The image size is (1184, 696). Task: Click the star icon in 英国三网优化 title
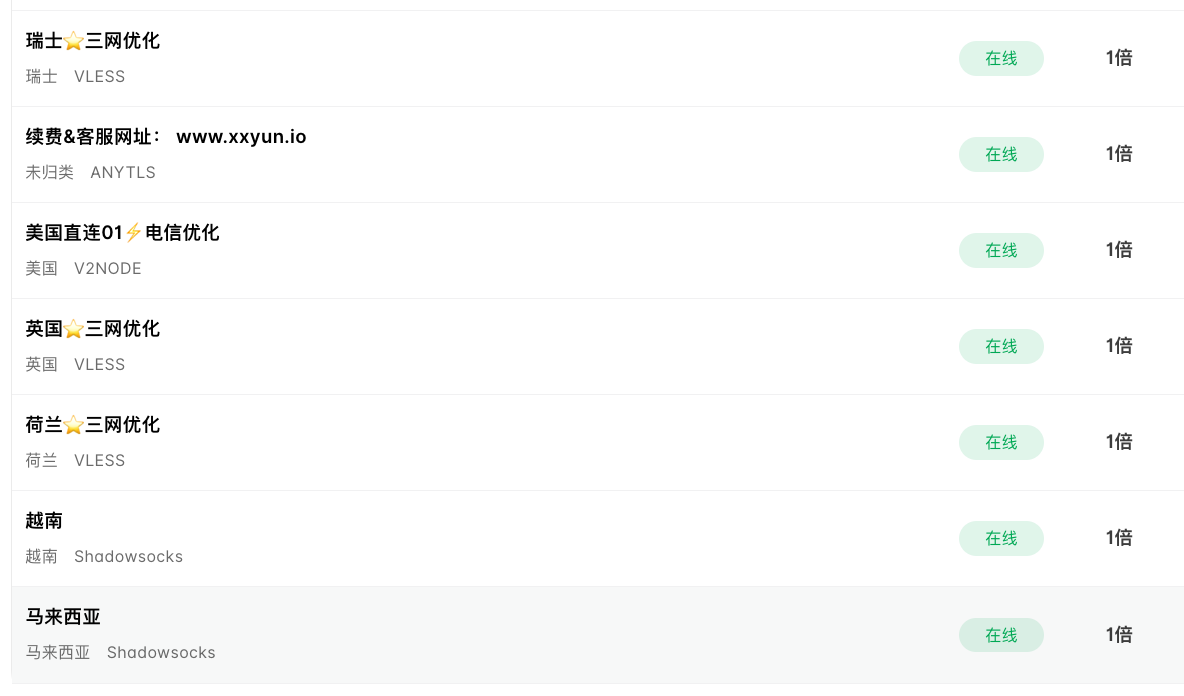(x=73, y=329)
